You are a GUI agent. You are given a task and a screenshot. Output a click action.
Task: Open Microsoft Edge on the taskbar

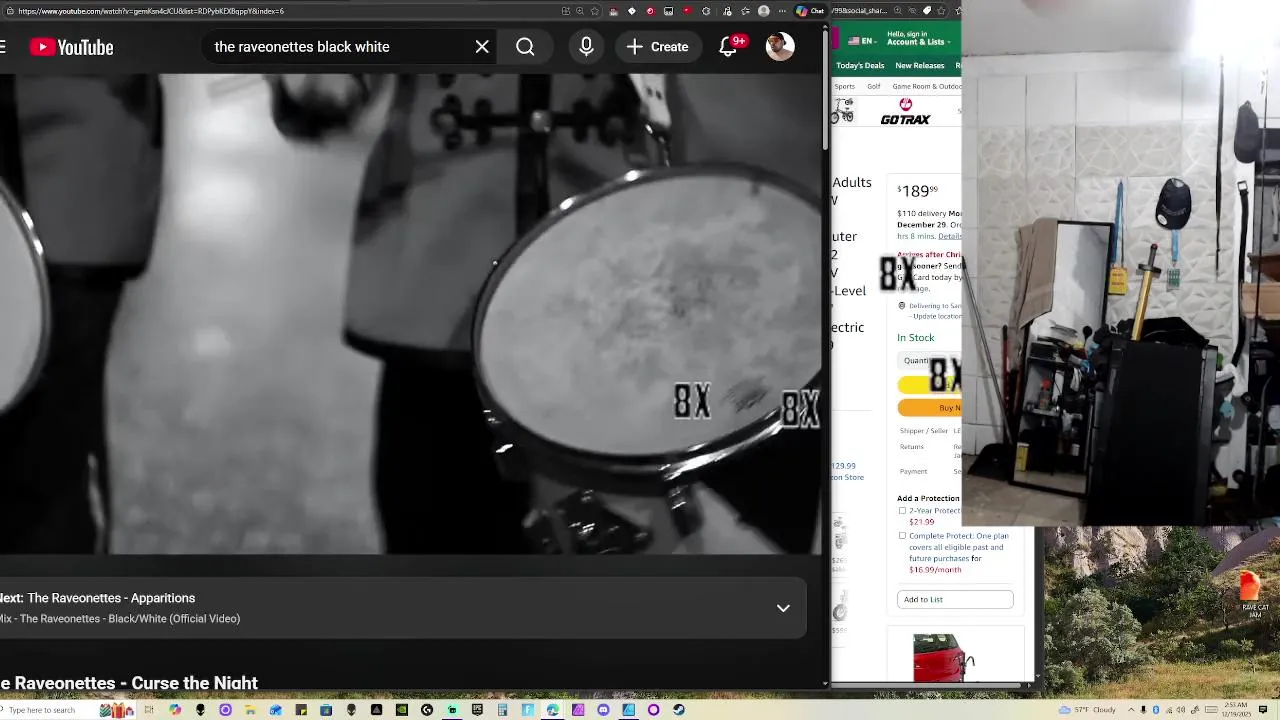tap(552, 710)
